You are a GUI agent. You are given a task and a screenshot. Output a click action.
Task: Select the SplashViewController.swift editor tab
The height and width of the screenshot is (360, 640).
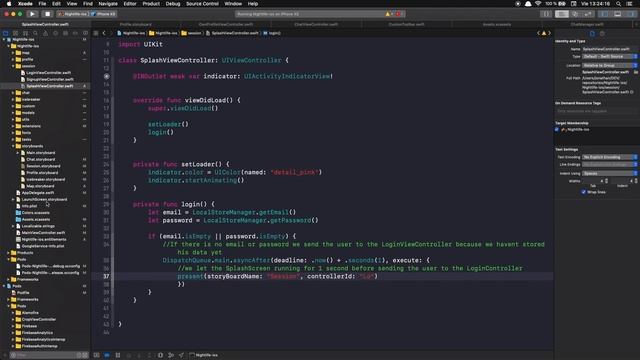45,24
